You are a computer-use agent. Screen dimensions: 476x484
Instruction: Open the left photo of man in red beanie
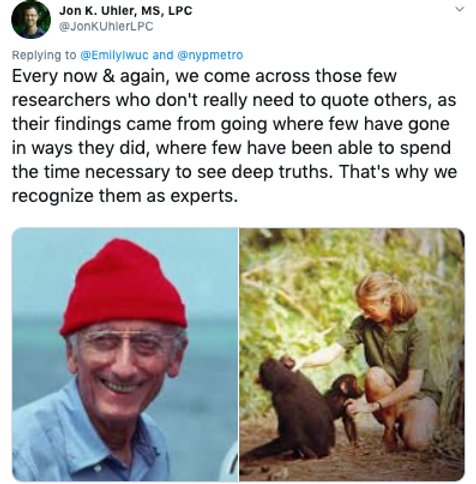tap(125, 354)
